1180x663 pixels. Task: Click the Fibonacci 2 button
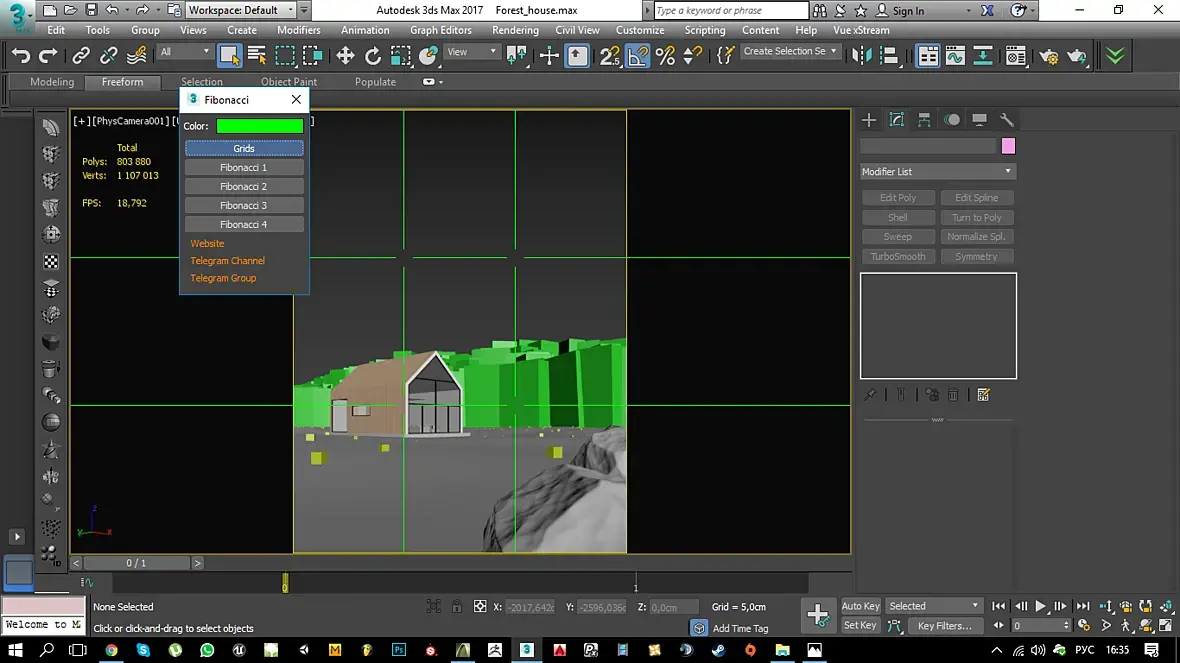[244, 187]
